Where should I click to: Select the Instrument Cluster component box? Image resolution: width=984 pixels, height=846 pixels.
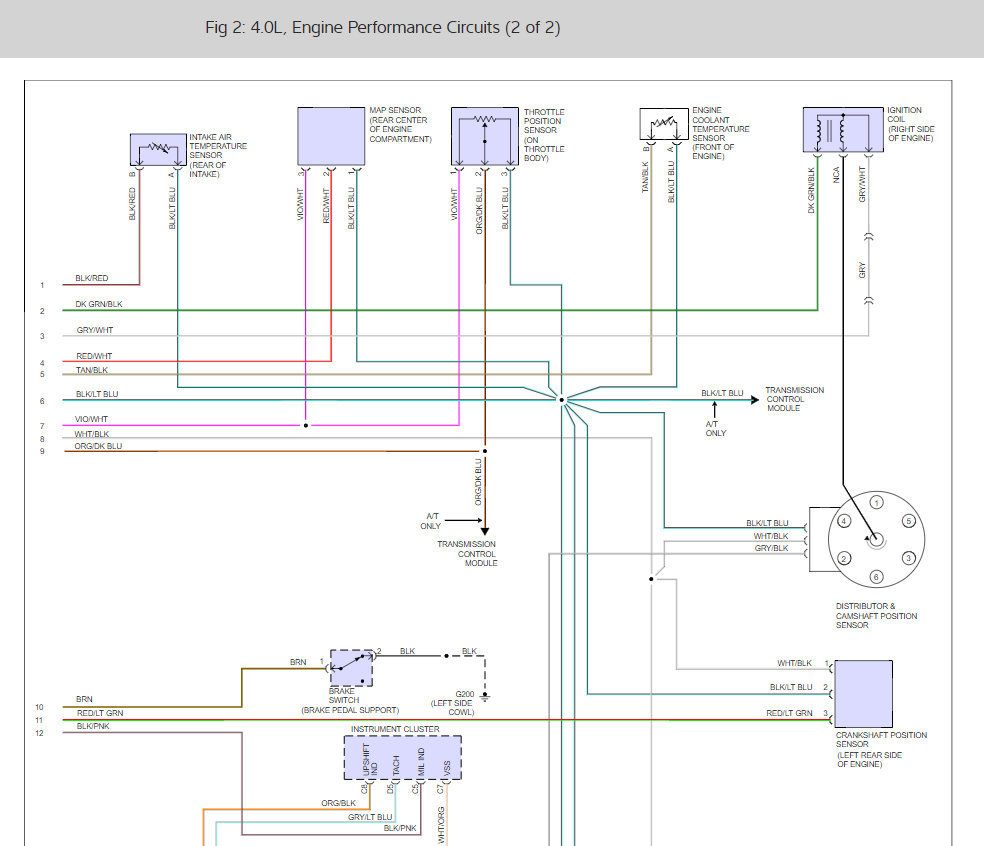pyautogui.click(x=403, y=759)
